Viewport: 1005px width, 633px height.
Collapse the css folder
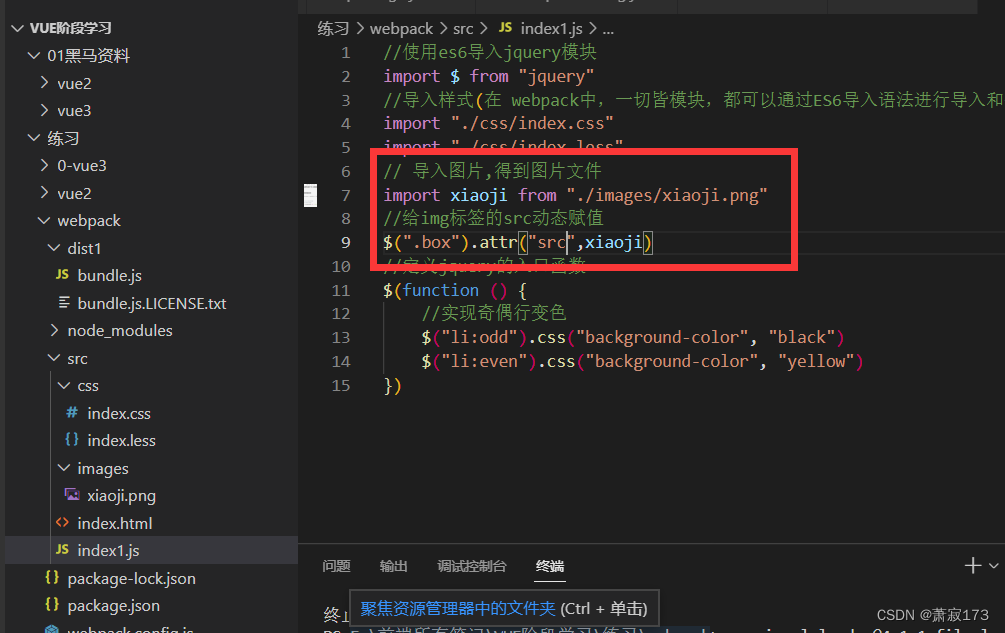tap(64, 386)
